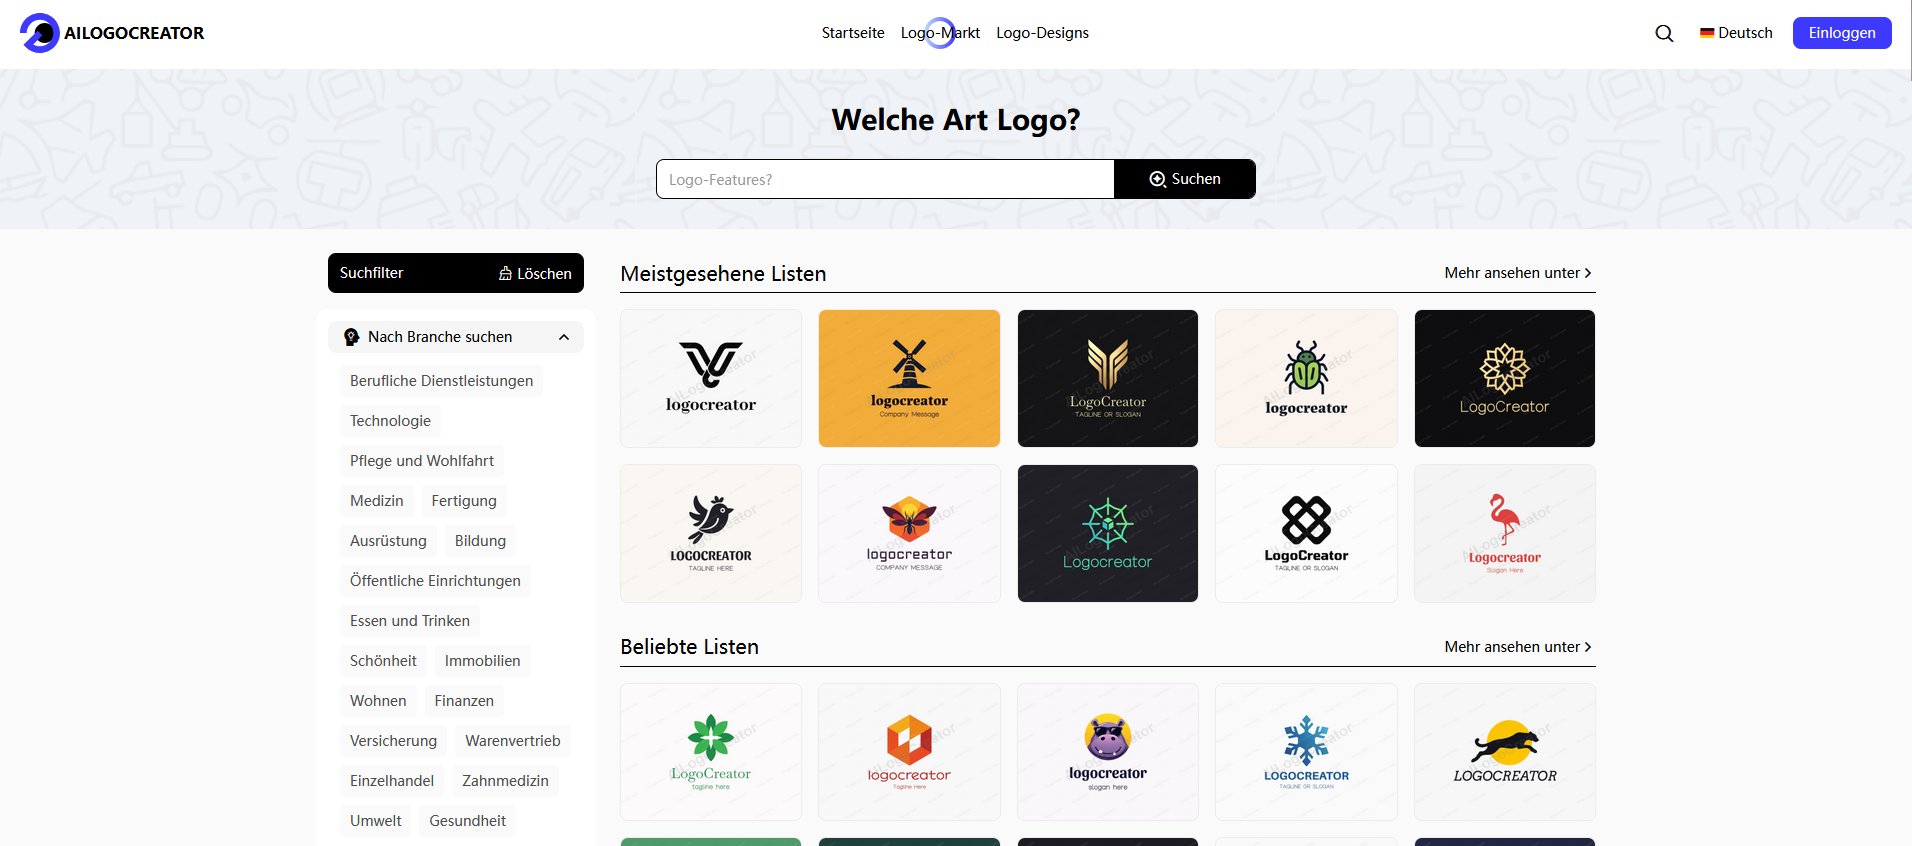This screenshot has width=1912, height=846.
Task: Open the purple hippo logo design
Action: [1108, 752]
